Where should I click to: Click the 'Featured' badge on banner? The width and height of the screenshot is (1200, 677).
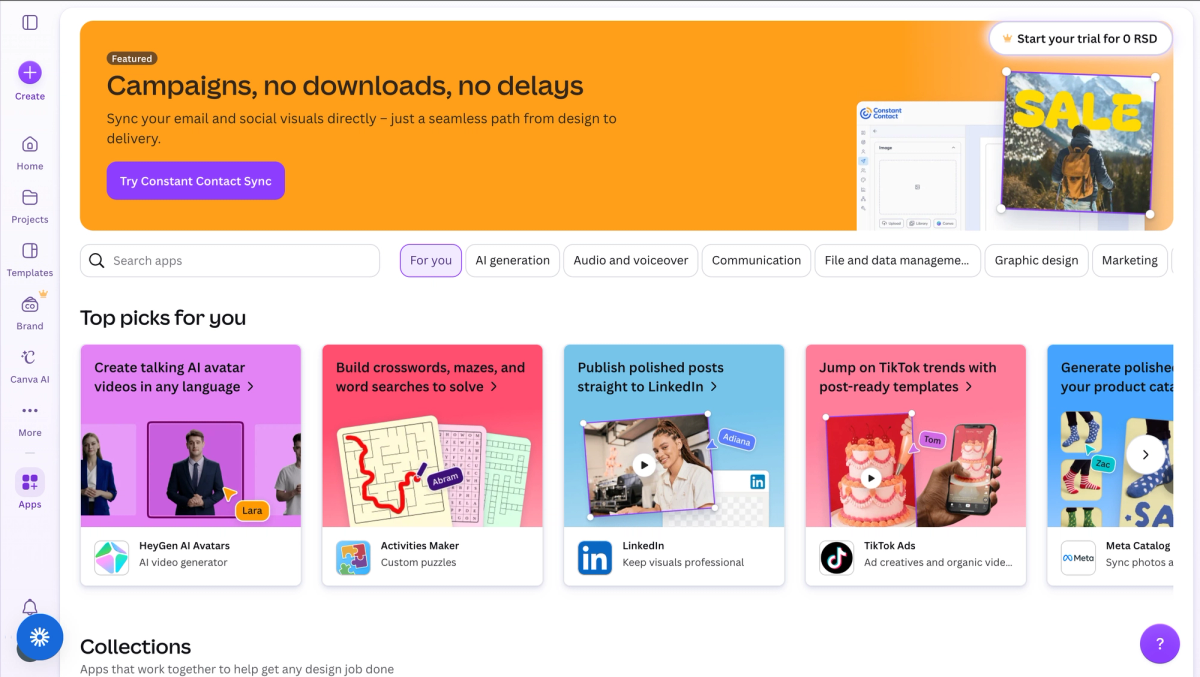pyautogui.click(x=132, y=59)
